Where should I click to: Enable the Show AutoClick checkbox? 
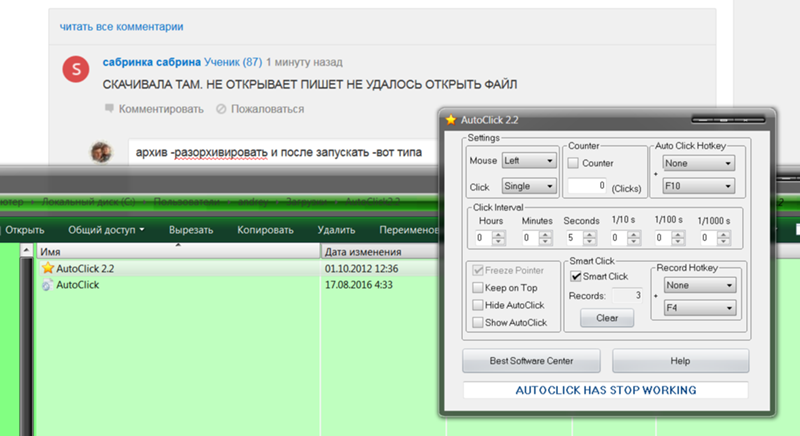click(x=478, y=322)
